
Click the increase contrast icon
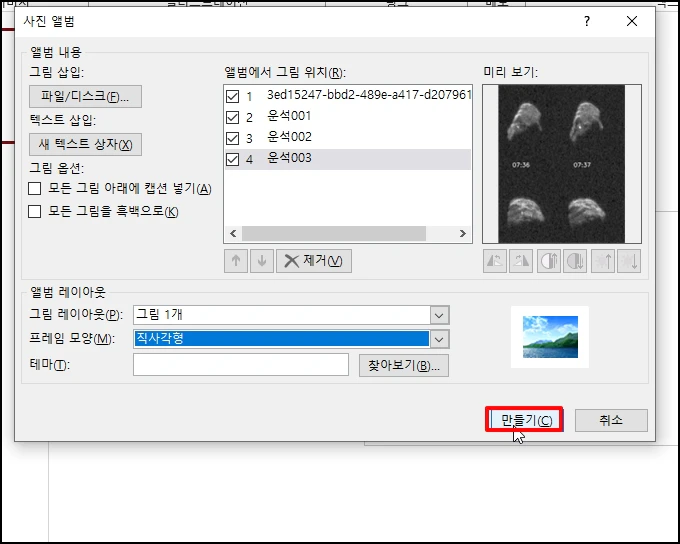[549, 261]
